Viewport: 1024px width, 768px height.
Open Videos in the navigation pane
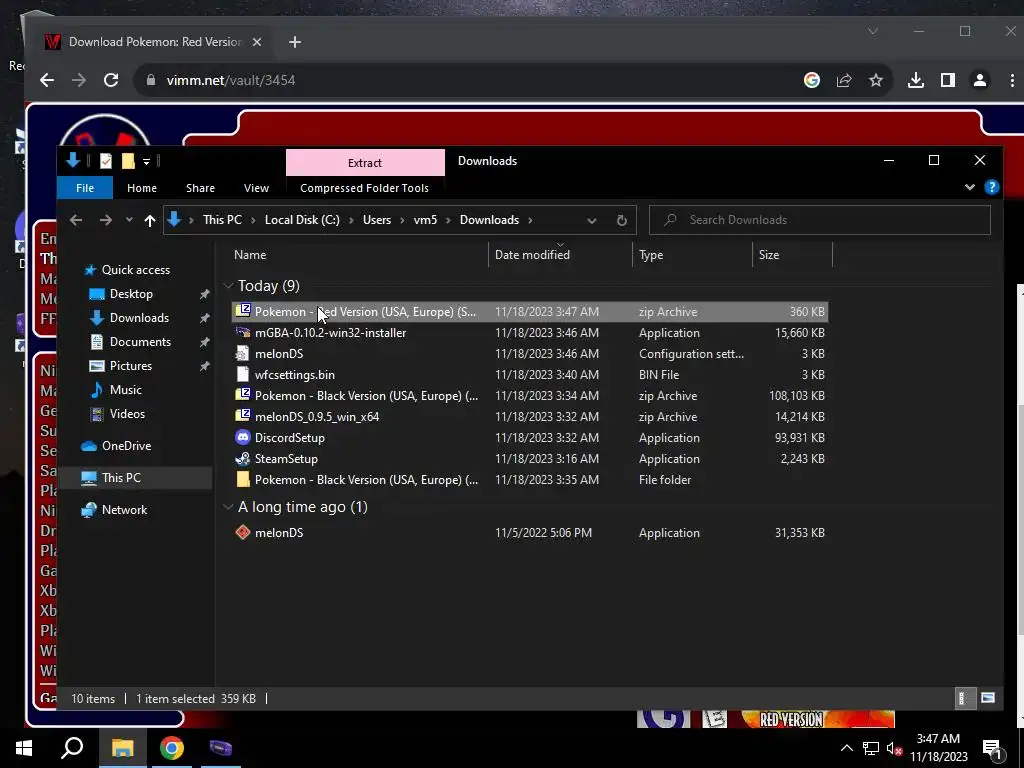[127, 414]
